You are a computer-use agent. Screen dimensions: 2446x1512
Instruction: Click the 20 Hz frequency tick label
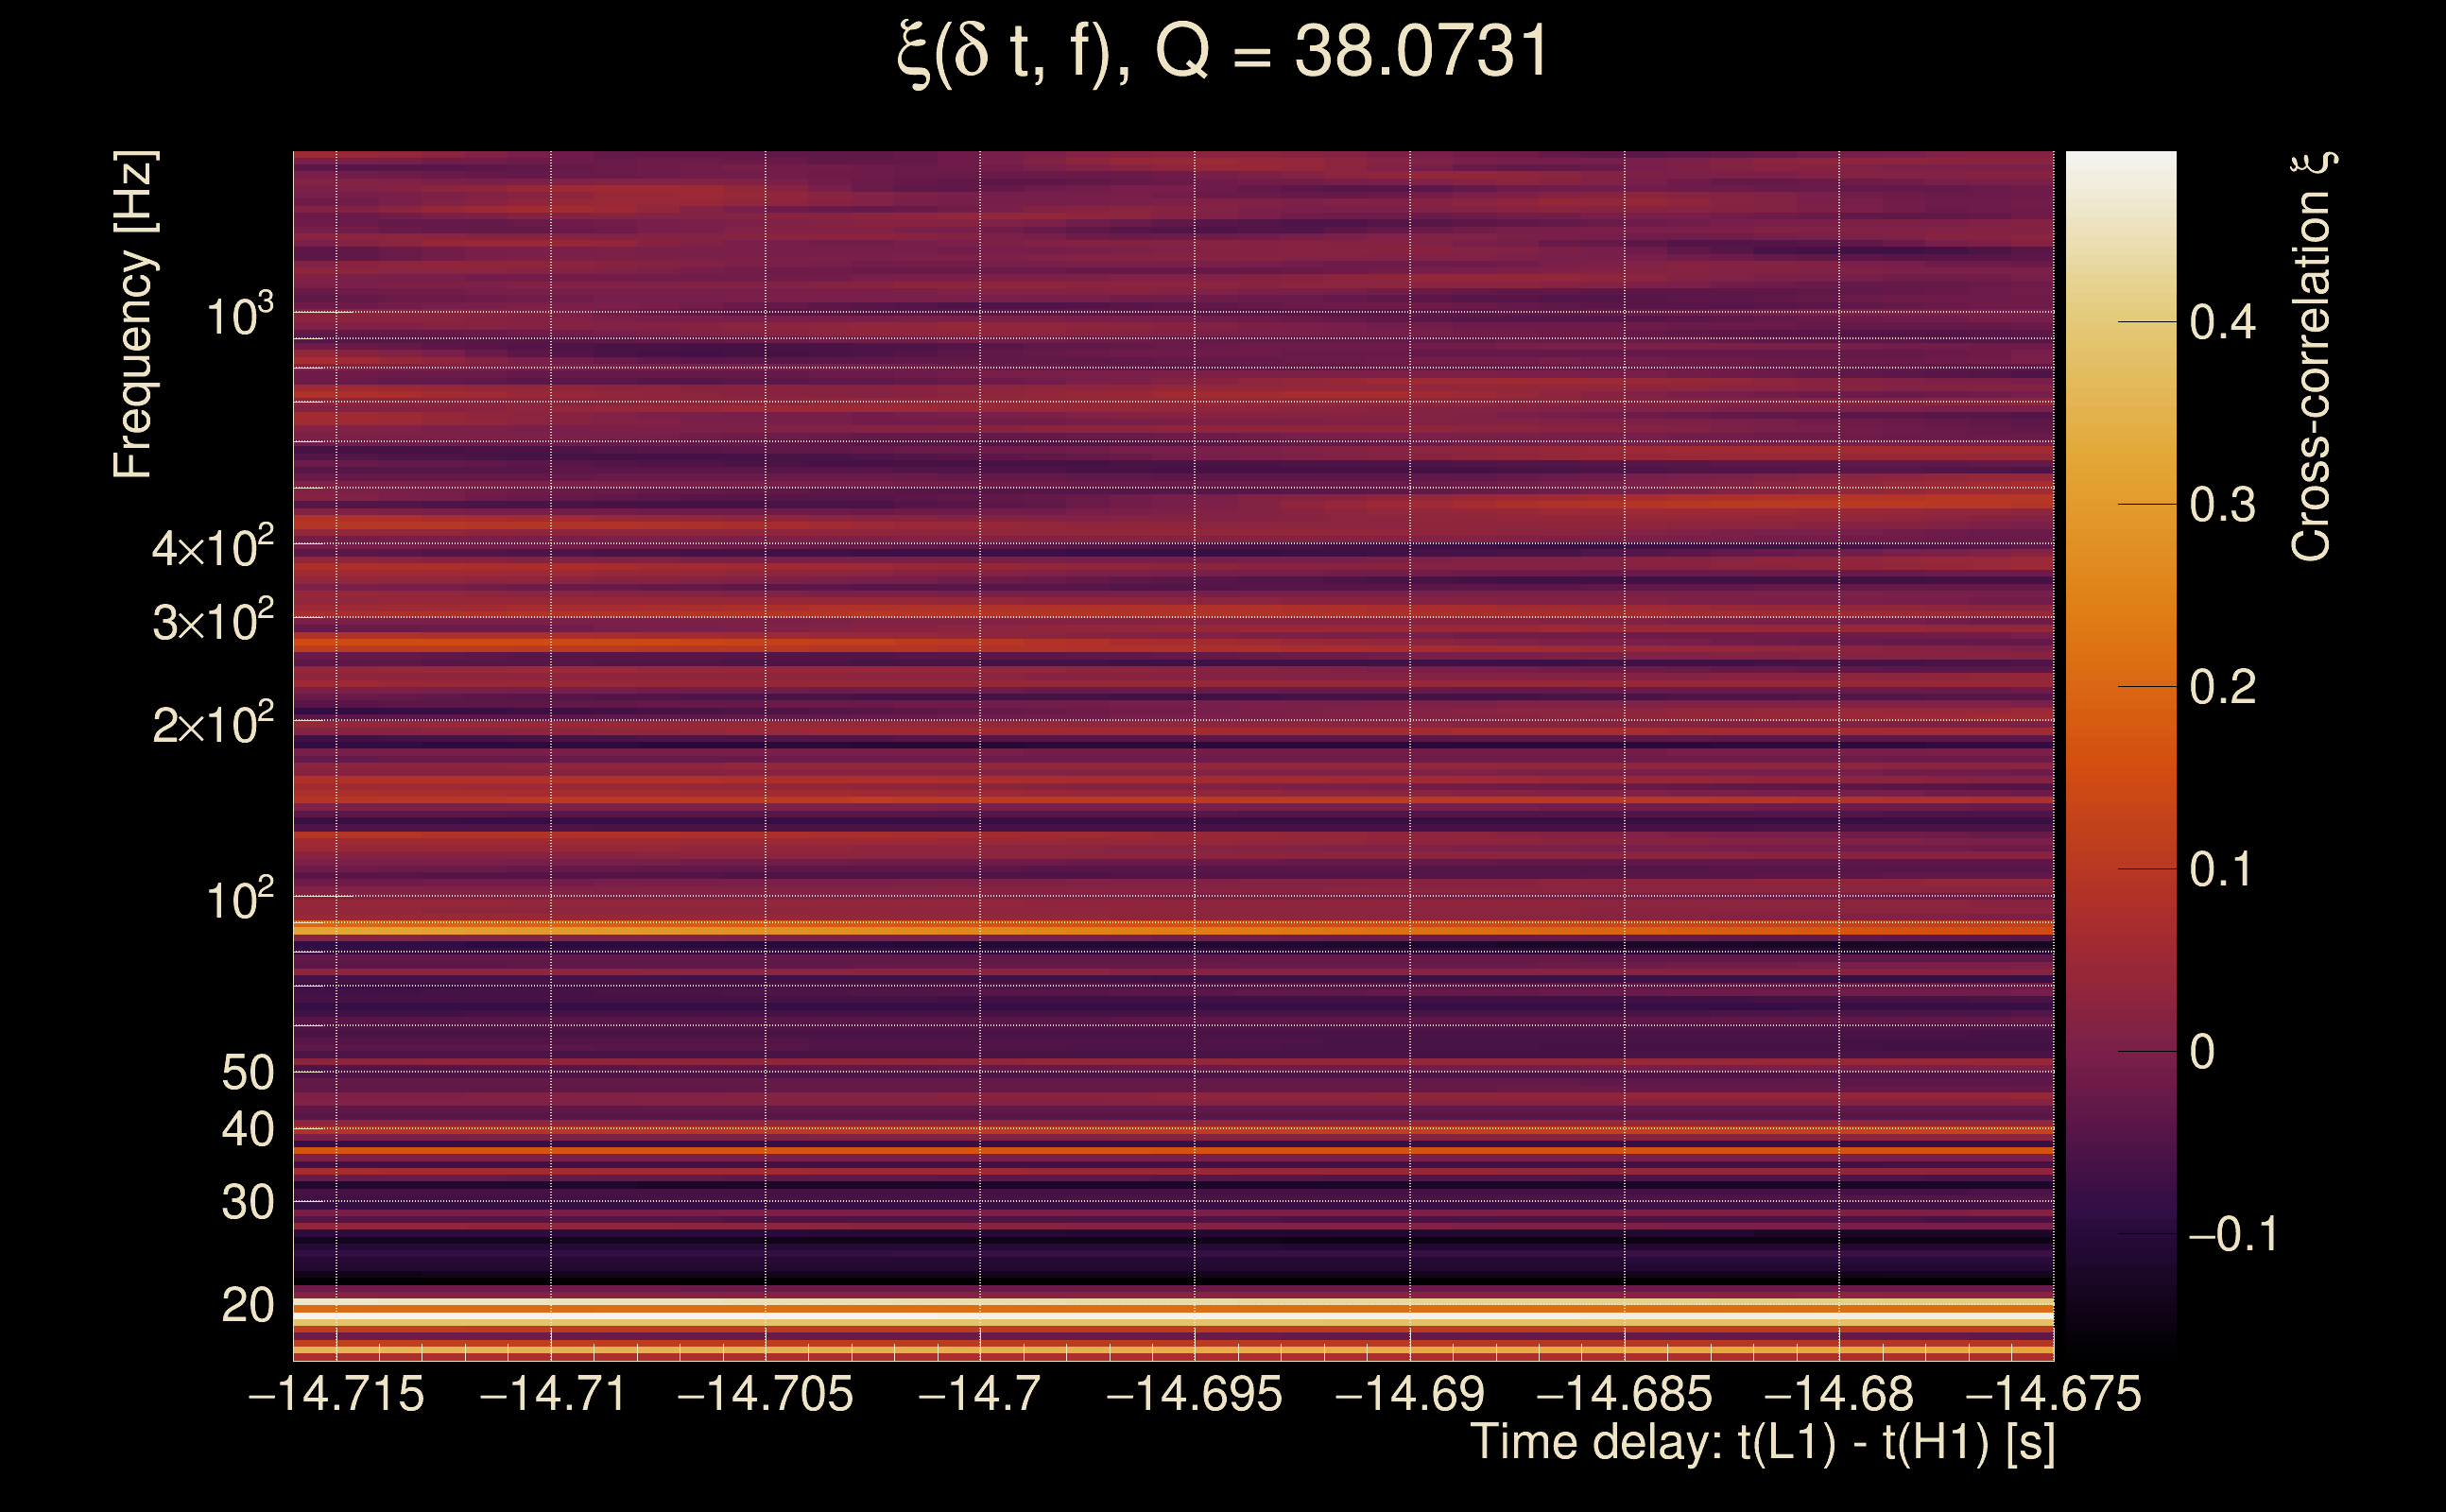tap(247, 1305)
